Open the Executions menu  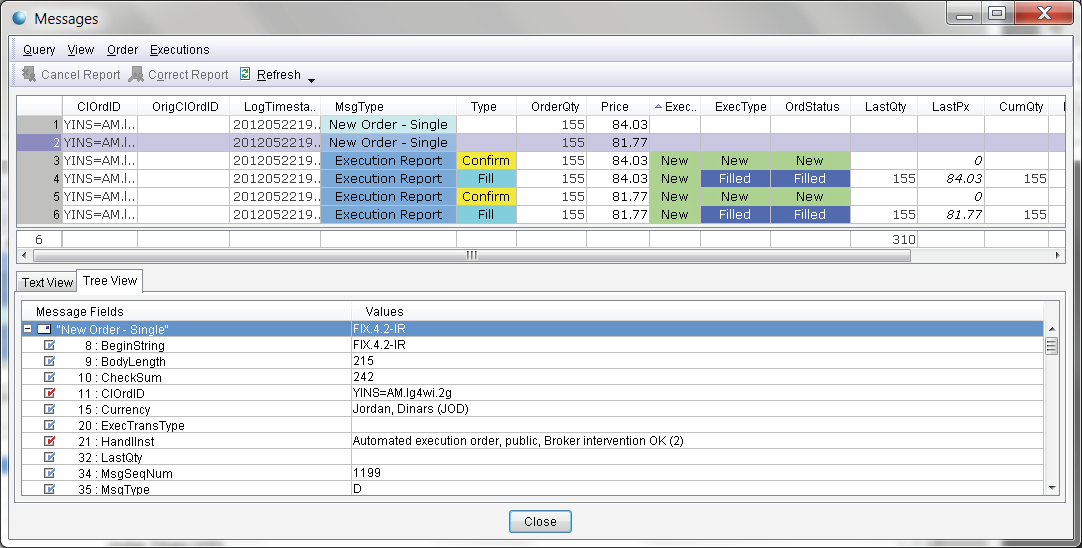pyautogui.click(x=179, y=49)
